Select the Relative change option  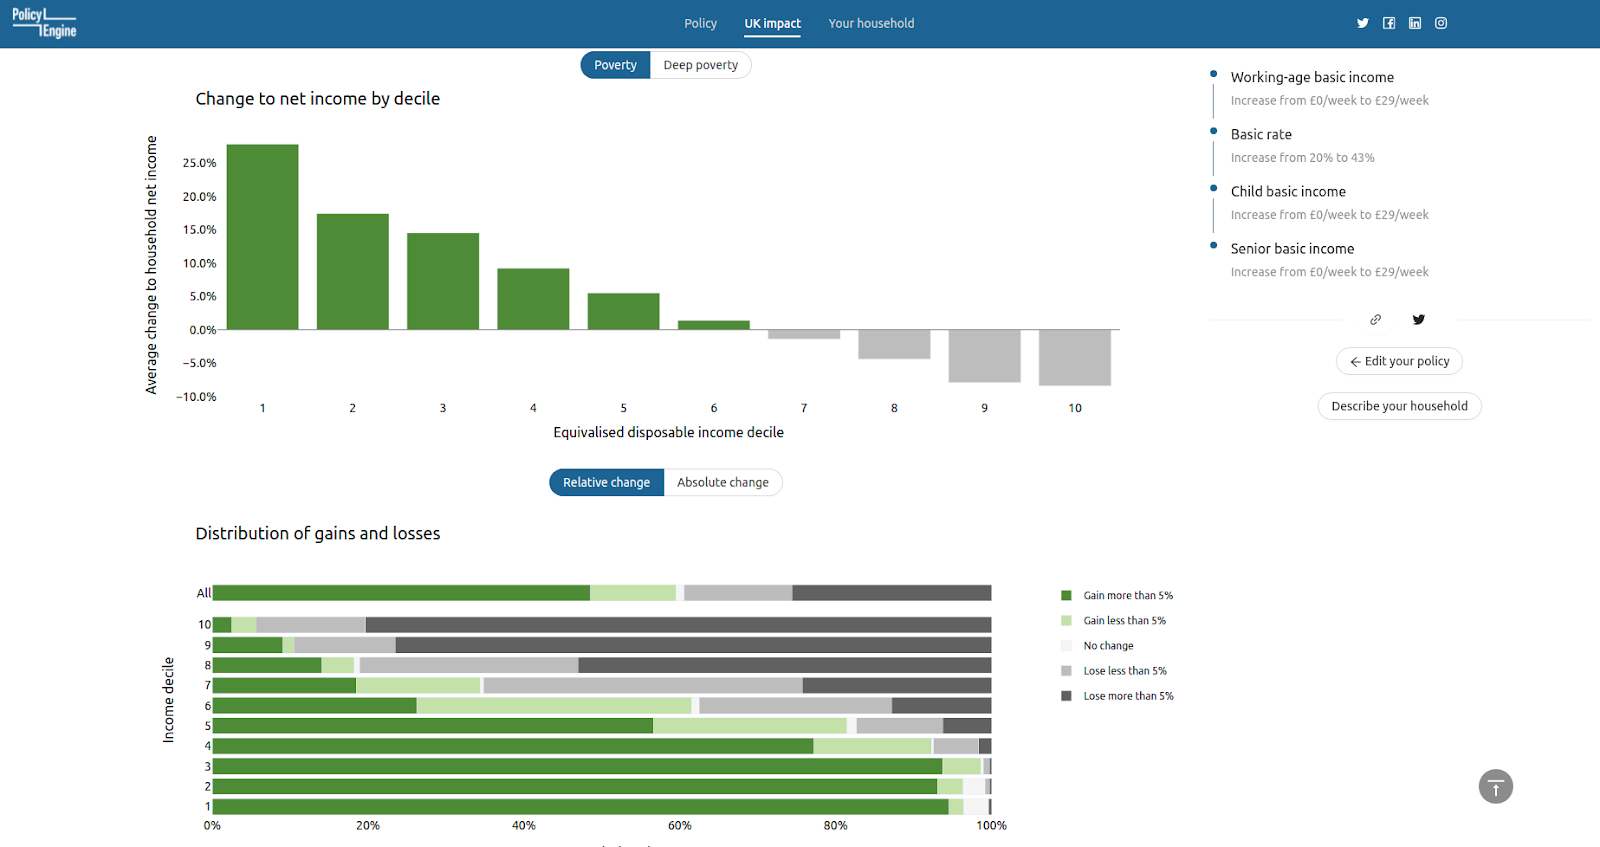[606, 482]
